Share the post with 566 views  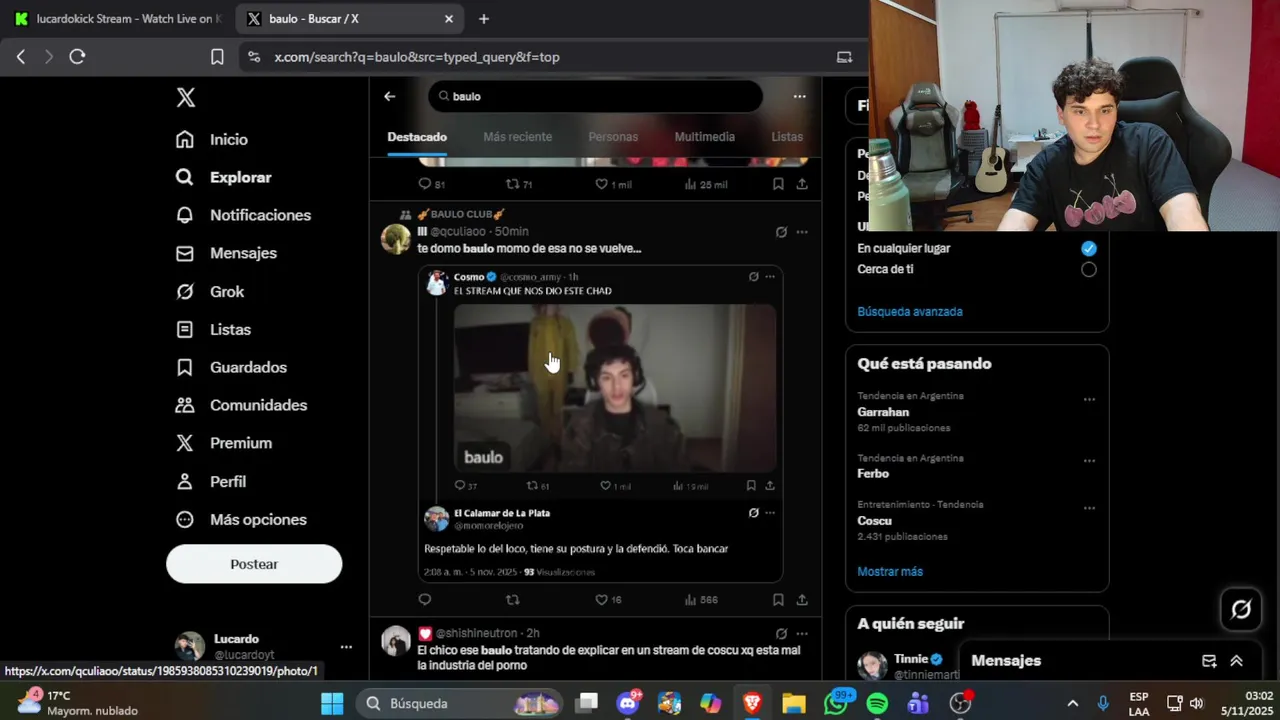(x=802, y=600)
